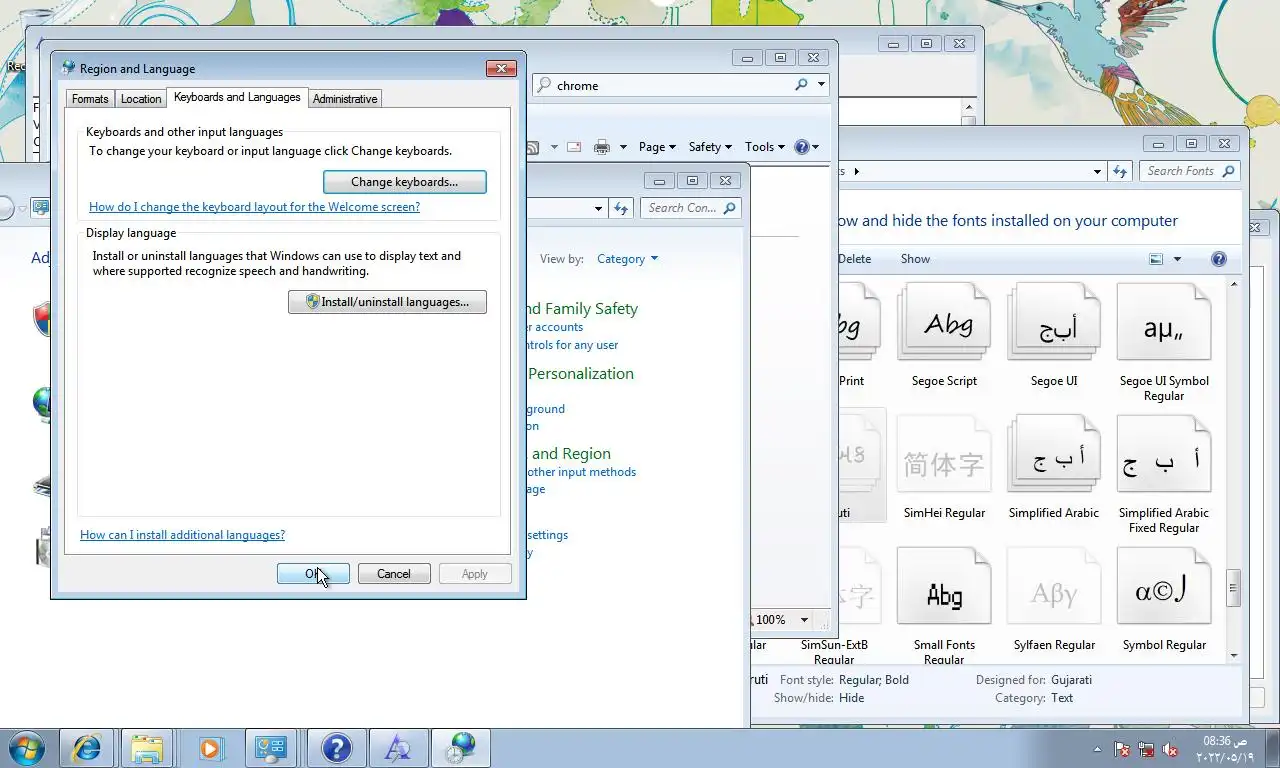
Task: Switch to Internet Explorer on the taskbar
Action: coord(87,748)
